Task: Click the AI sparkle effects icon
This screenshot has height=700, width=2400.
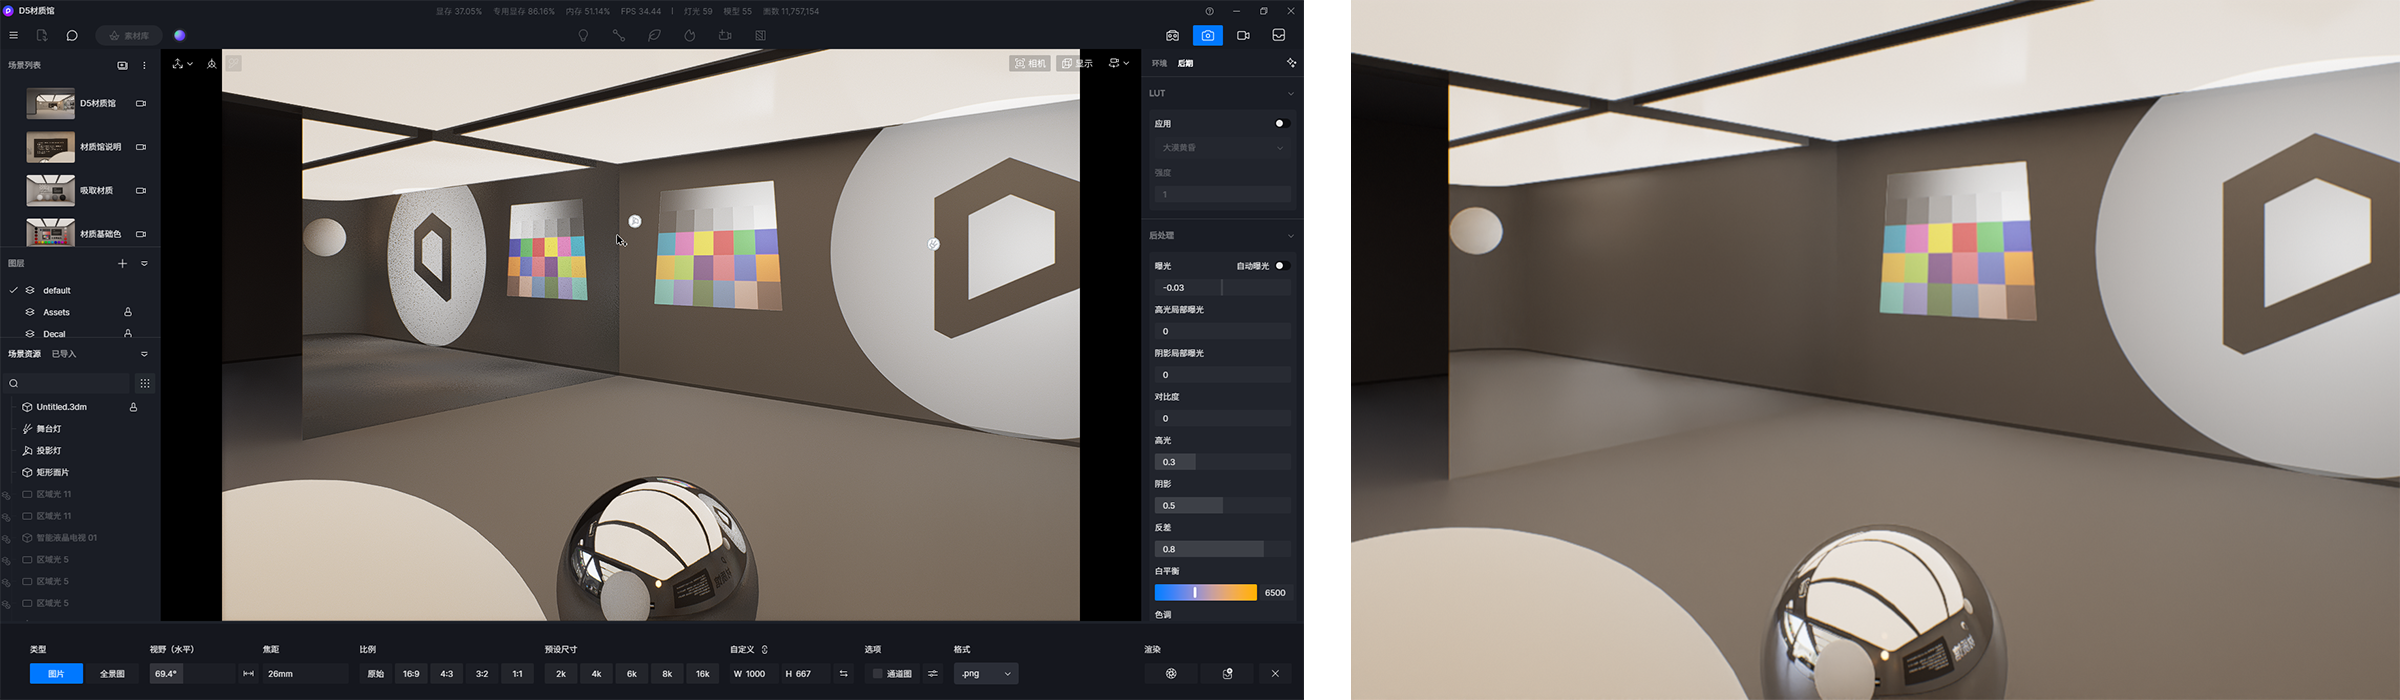Action: [1291, 63]
